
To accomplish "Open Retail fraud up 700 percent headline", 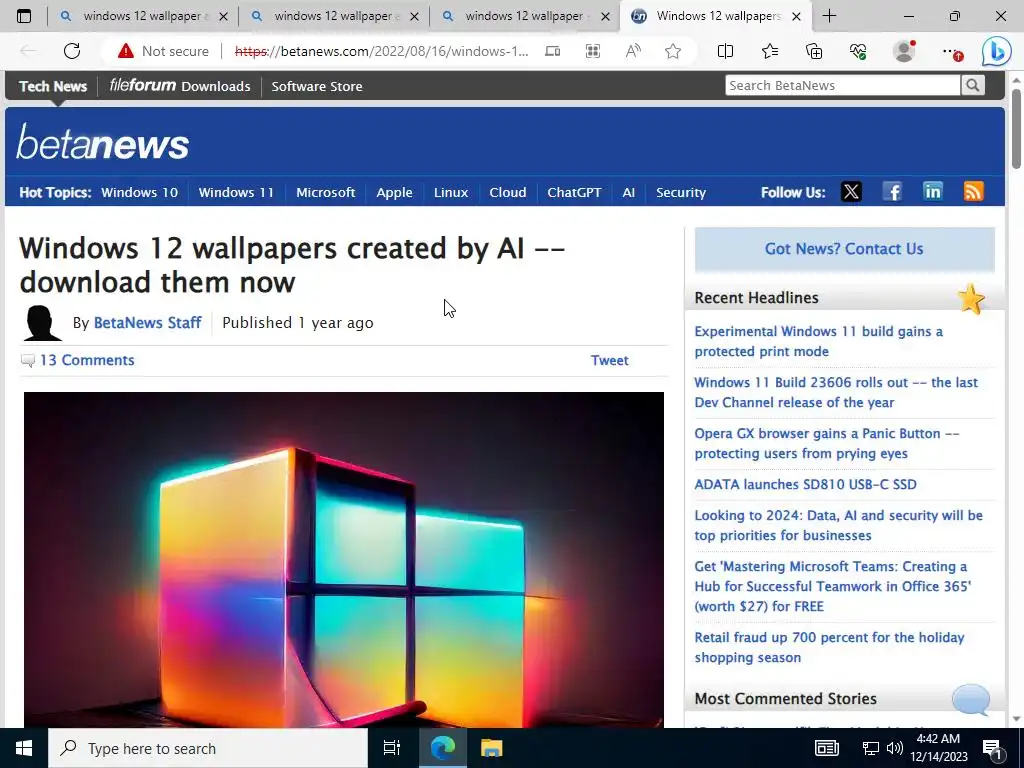I will click(829, 647).
